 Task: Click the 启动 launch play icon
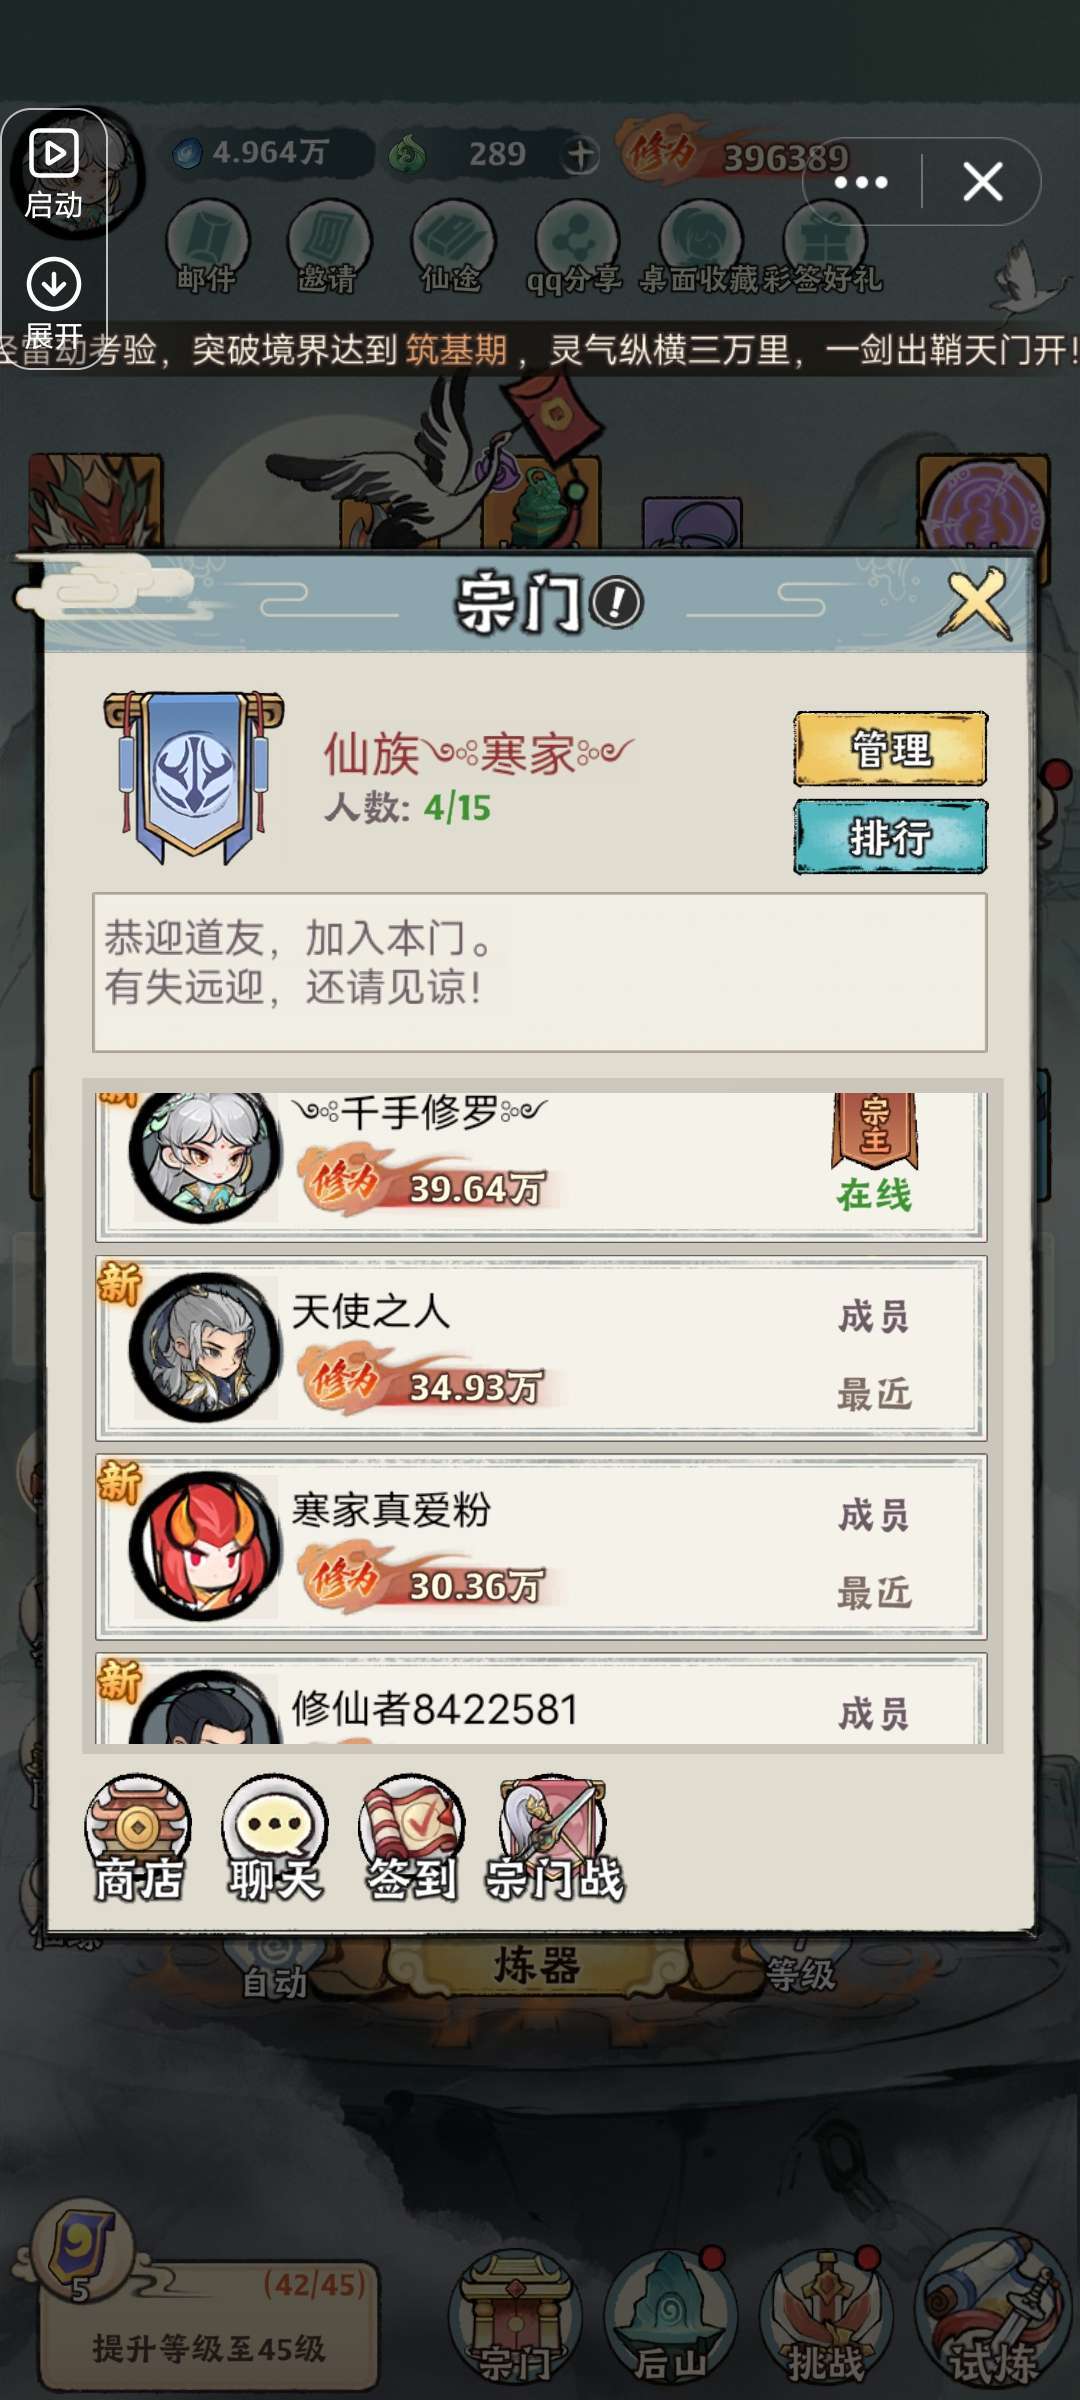(54, 174)
